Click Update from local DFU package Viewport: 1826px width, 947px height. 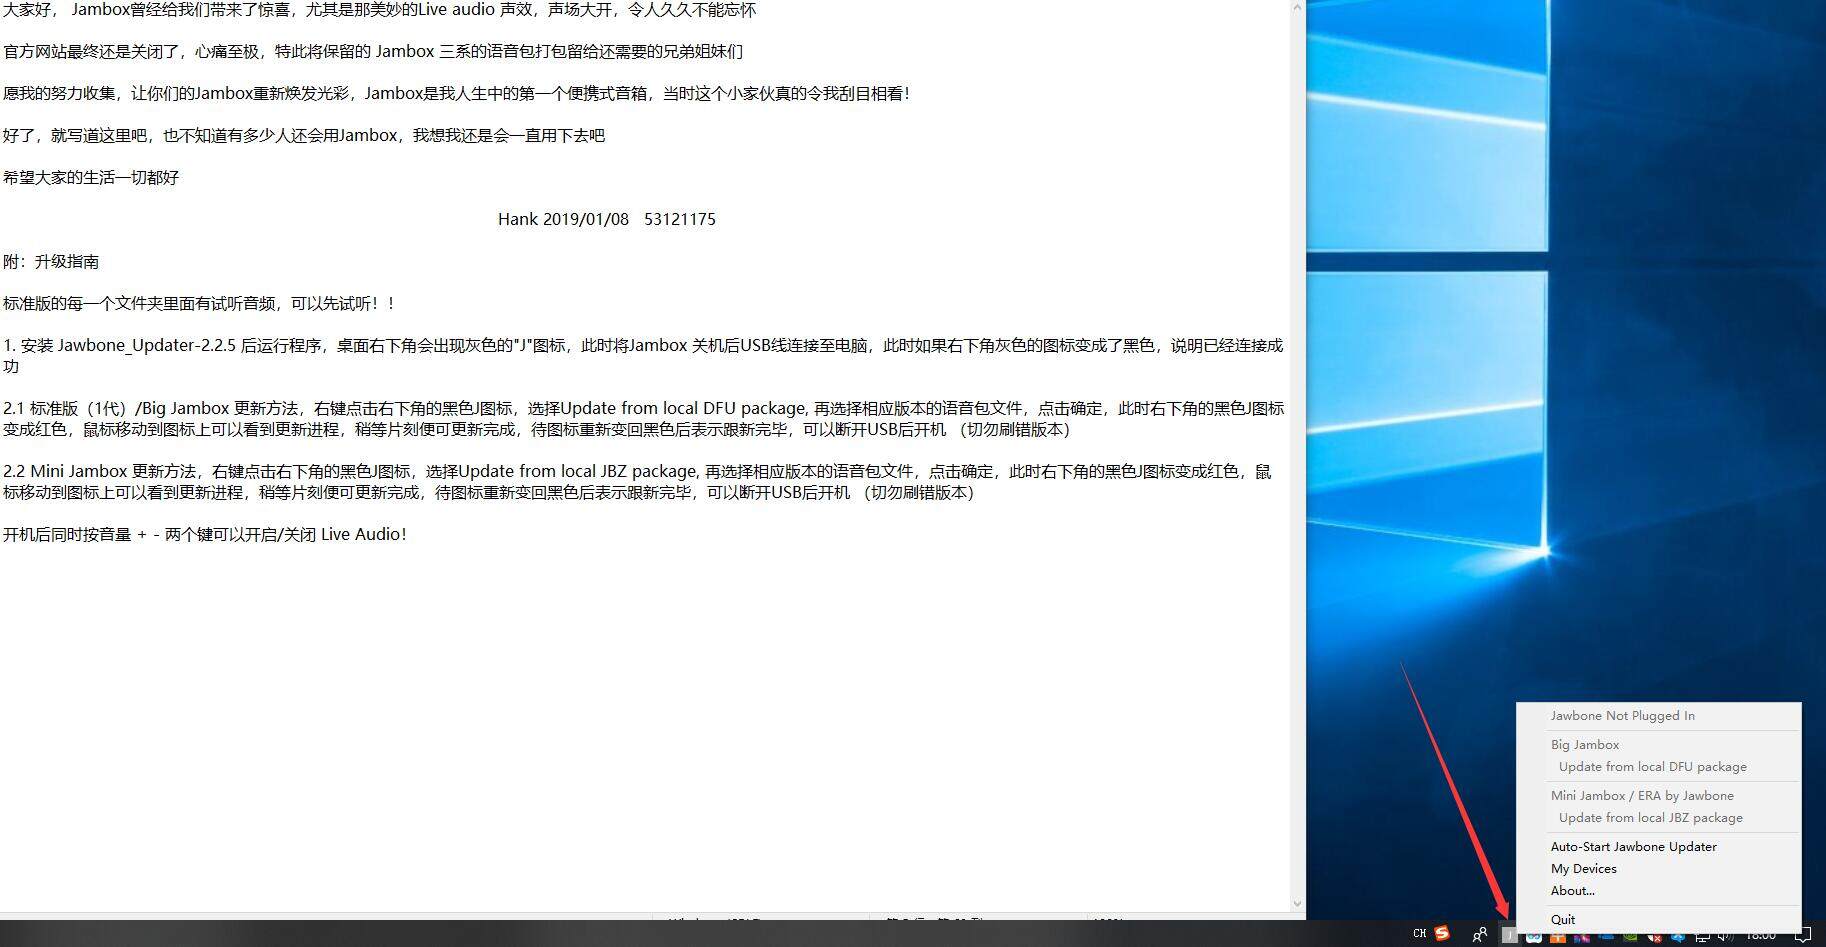[x=1653, y=767]
